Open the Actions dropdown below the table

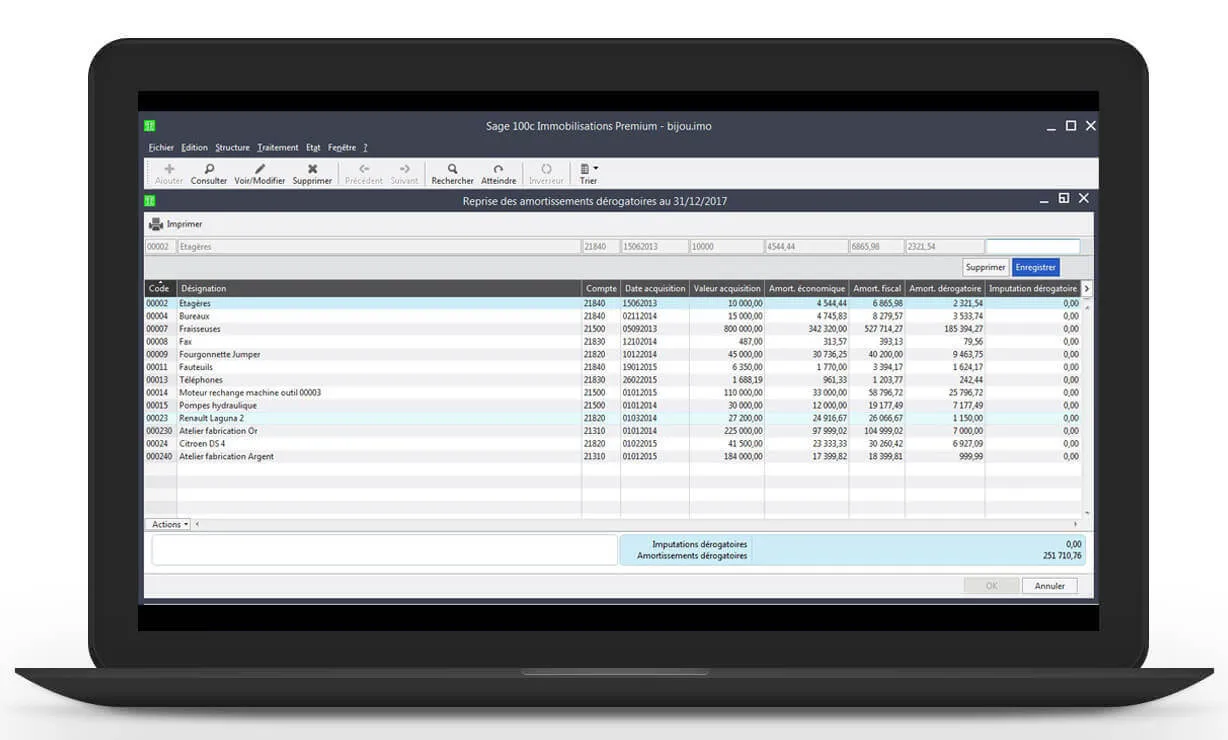tap(168, 524)
